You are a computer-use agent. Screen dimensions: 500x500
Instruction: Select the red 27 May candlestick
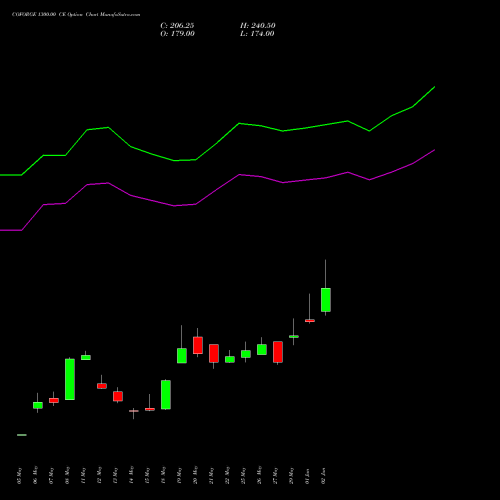click(x=278, y=352)
